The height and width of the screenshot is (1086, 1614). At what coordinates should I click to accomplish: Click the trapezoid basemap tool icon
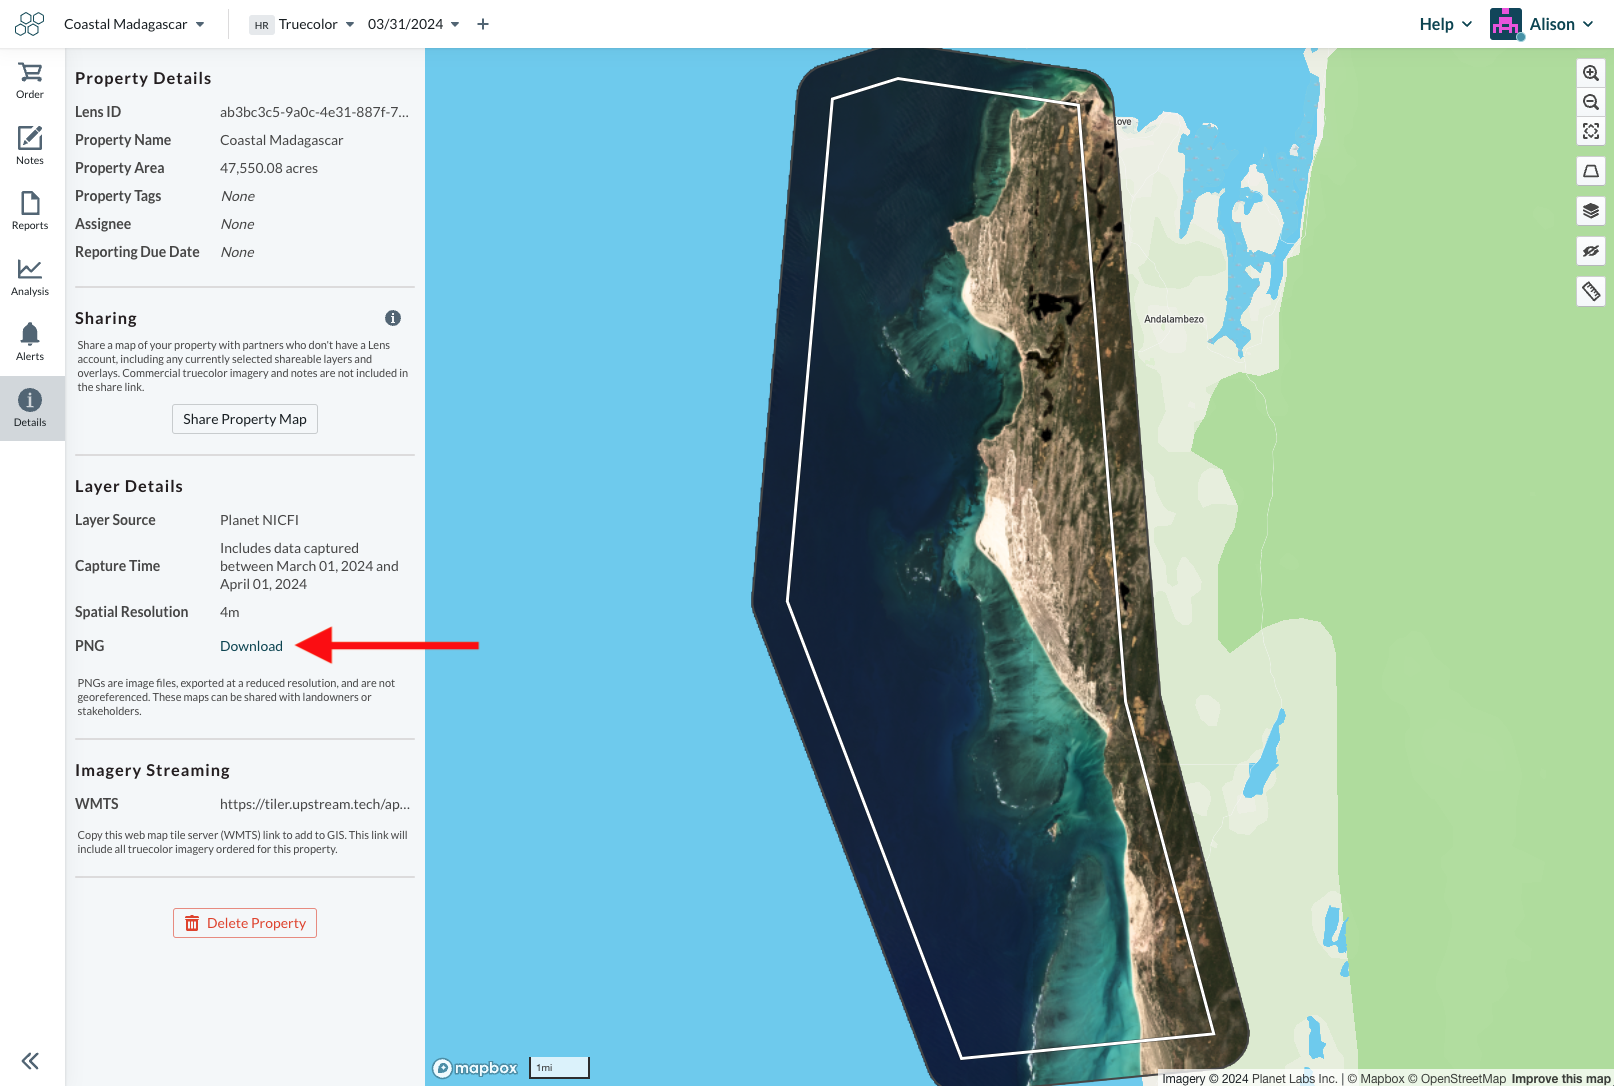[1590, 171]
